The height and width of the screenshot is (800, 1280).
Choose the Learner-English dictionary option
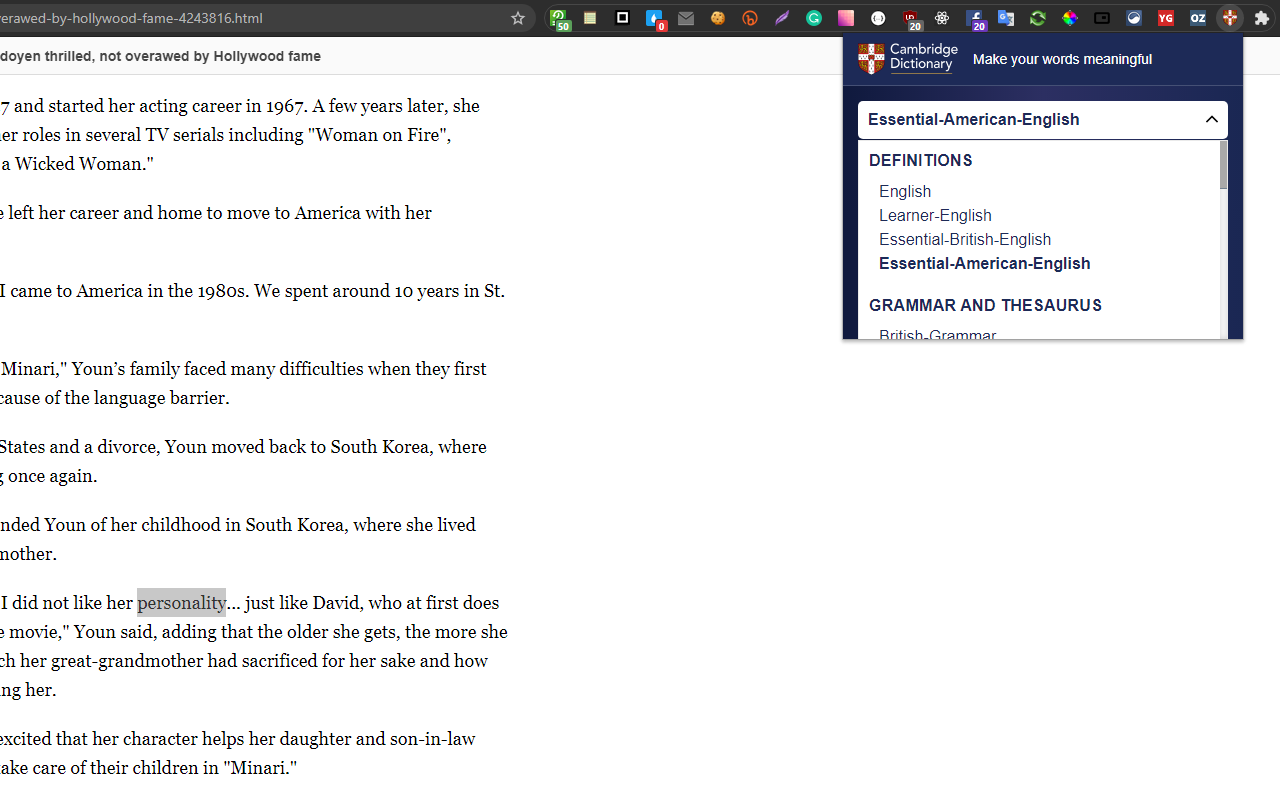click(935, 215)
